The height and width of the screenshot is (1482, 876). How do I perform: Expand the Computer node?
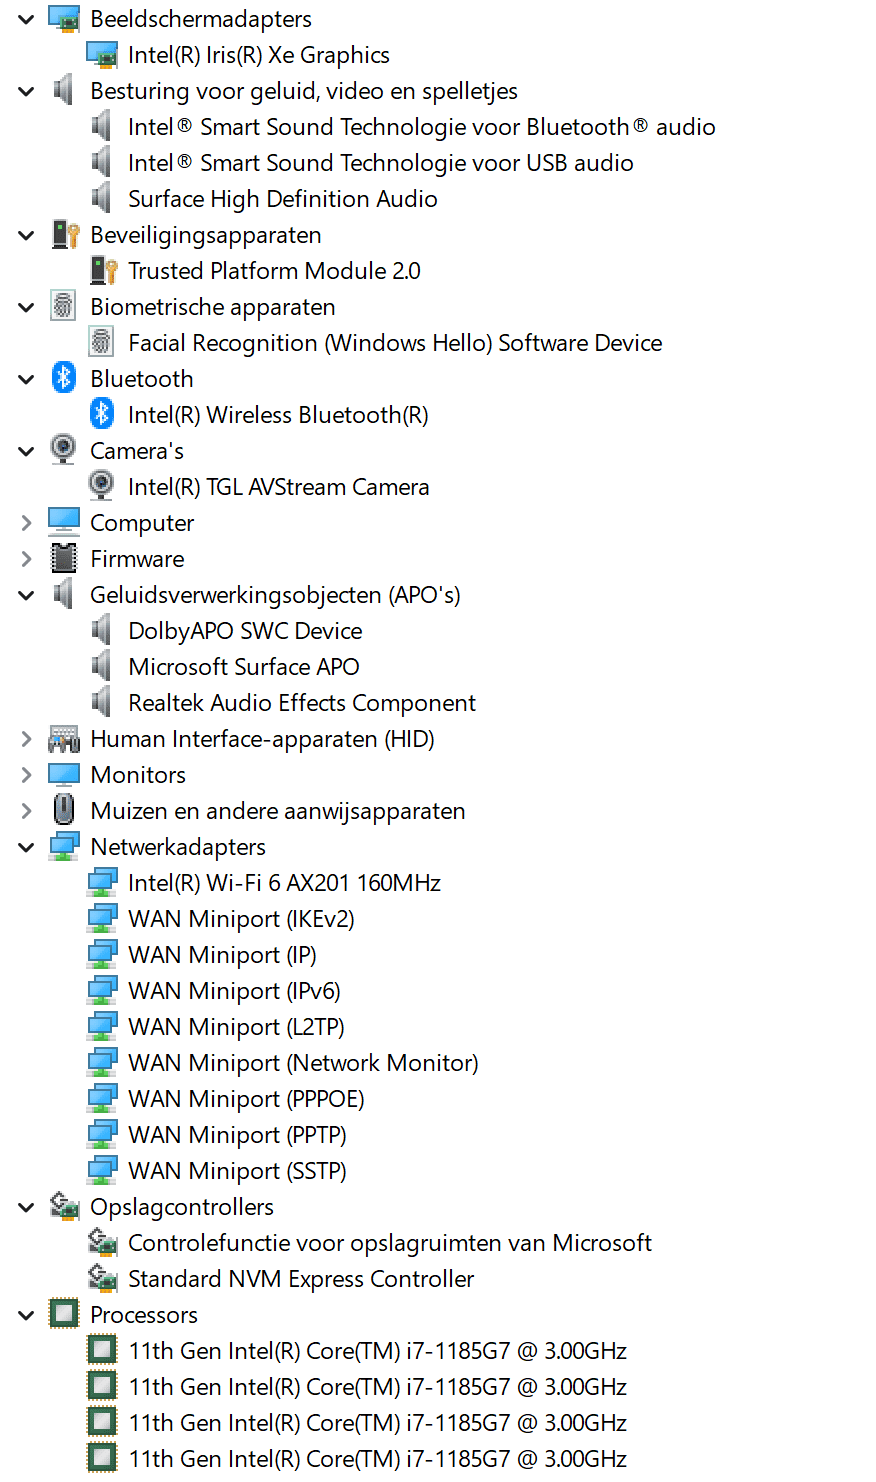(27, 523)
